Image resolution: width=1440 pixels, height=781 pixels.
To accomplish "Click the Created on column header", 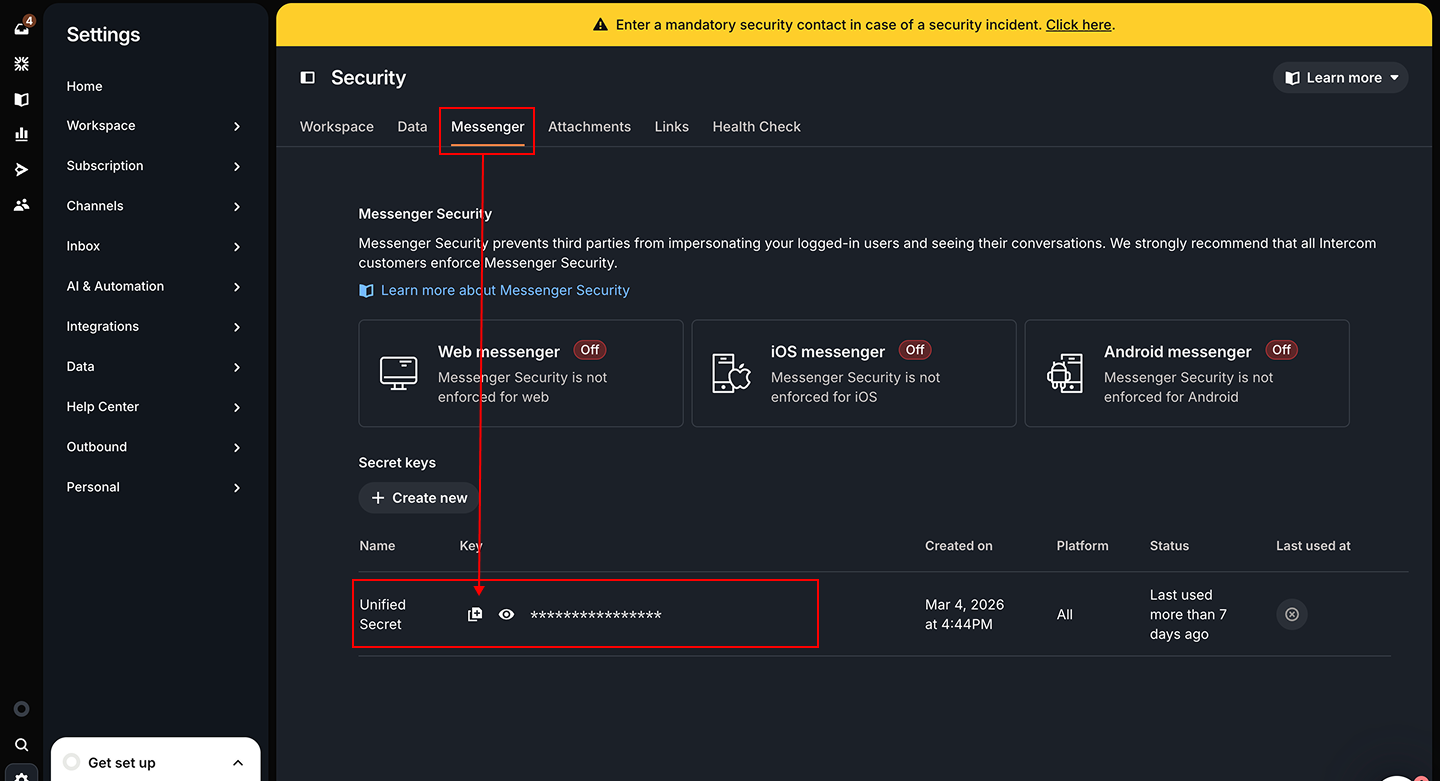I will point(959,546).
